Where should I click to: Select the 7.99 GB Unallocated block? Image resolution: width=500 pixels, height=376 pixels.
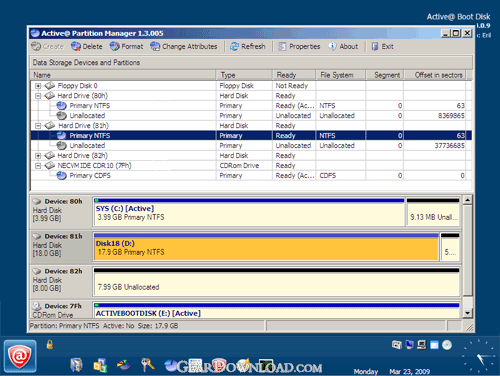(277, 282)
